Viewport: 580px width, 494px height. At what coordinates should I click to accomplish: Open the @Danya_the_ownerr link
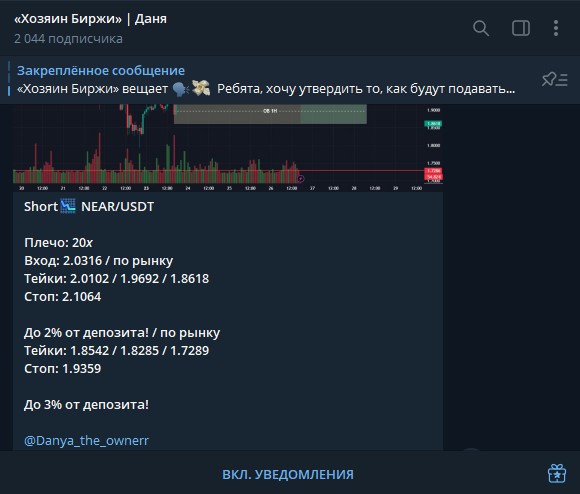click(86, 440)
